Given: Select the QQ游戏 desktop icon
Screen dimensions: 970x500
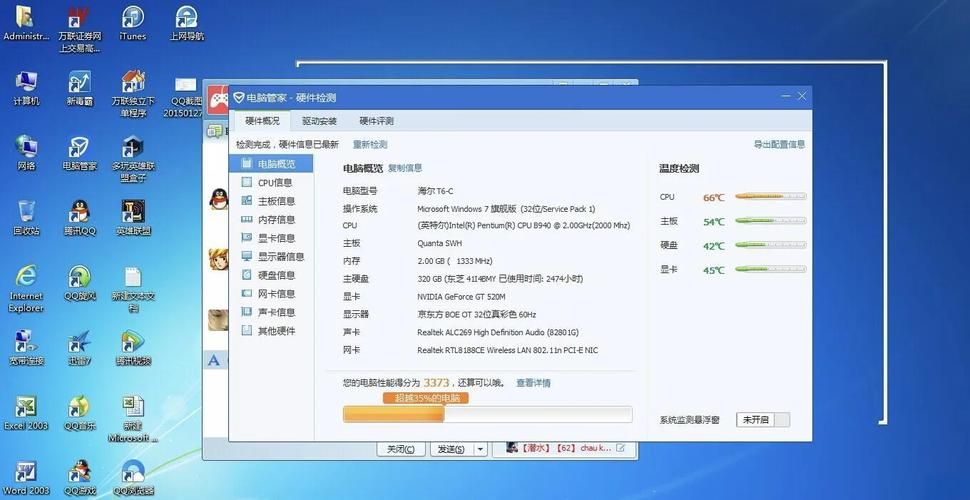Looking at the screenshot, I should [x=79, y=478].
